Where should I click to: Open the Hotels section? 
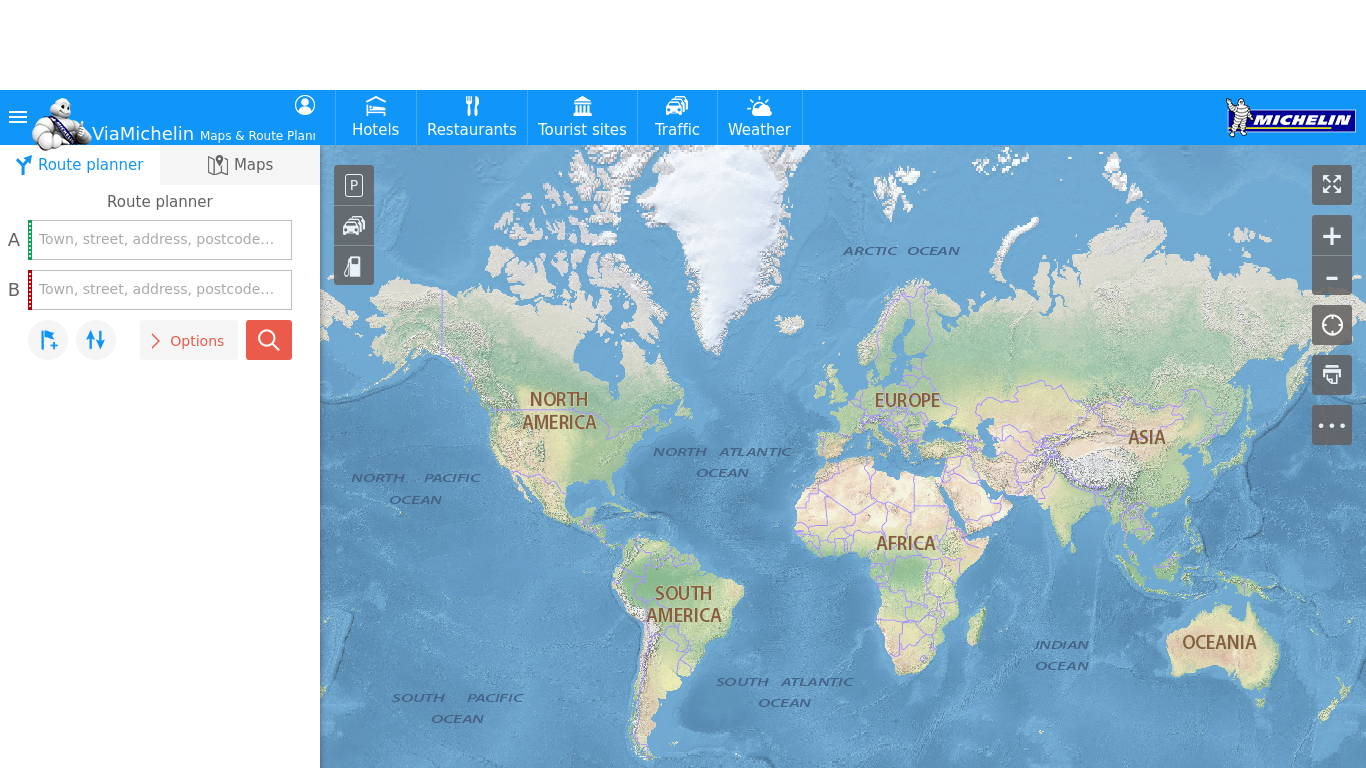point(375,118)
